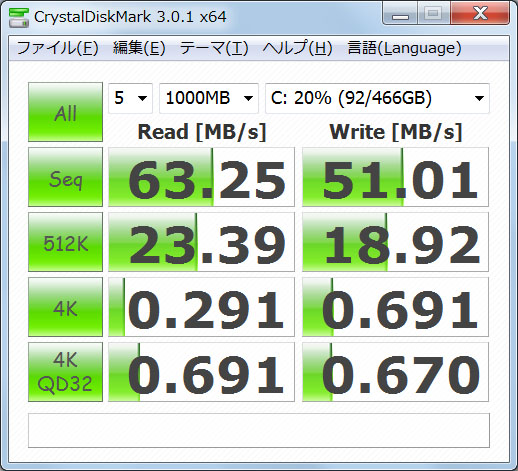The height and width of the screenshot is (471, 518).
Task: Open the ファイル(F) menu
Action: [x=57, y=48]
